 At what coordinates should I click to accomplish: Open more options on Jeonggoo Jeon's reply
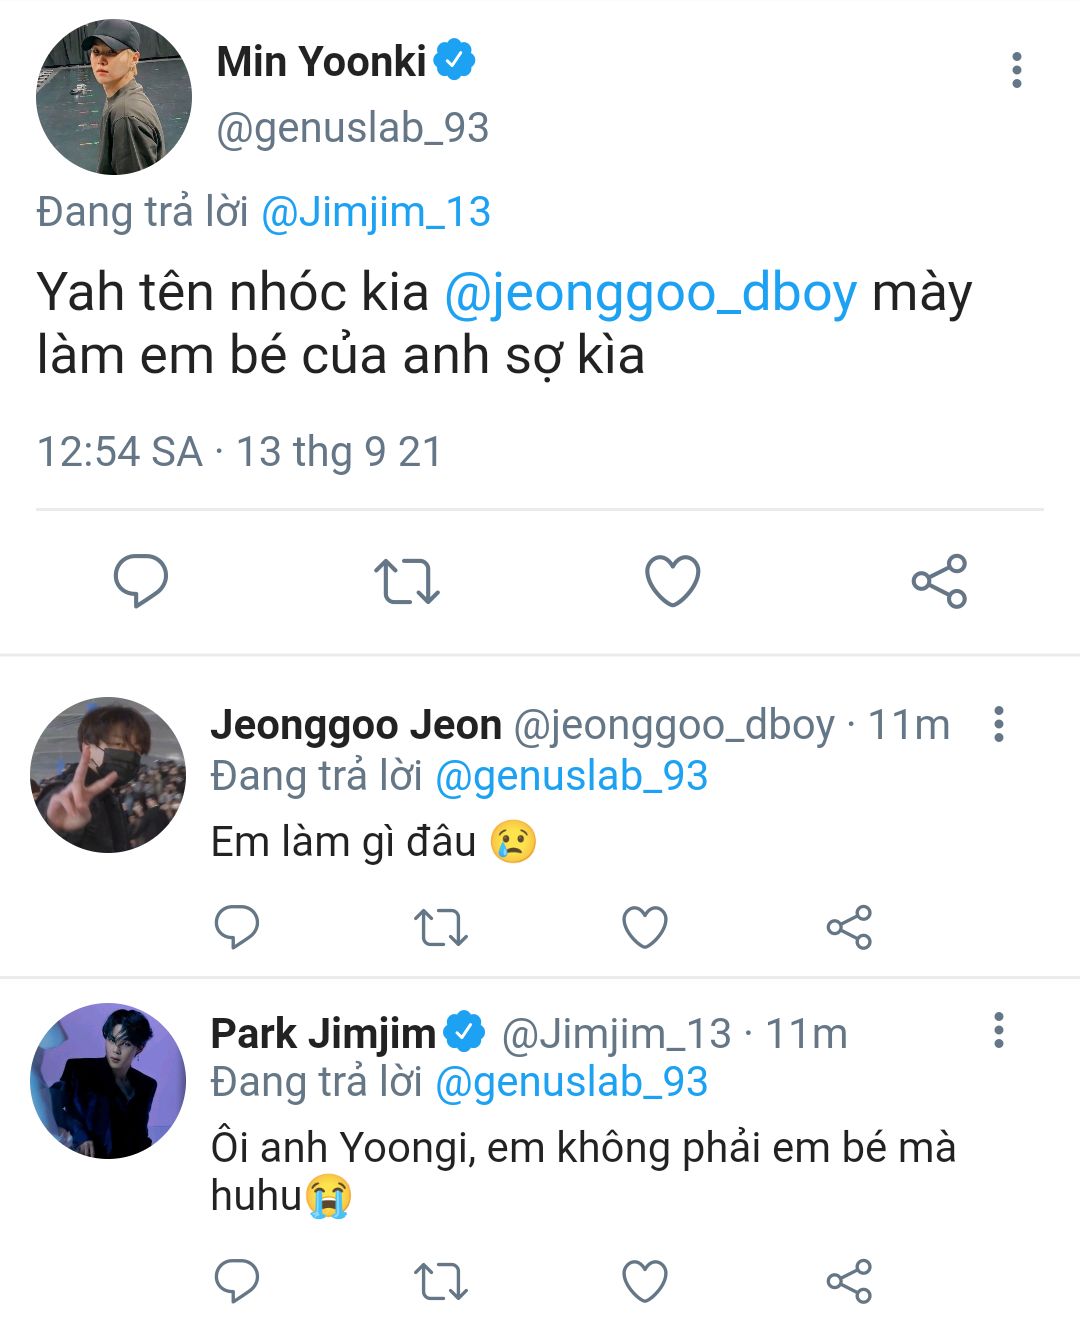coord(998,724)
